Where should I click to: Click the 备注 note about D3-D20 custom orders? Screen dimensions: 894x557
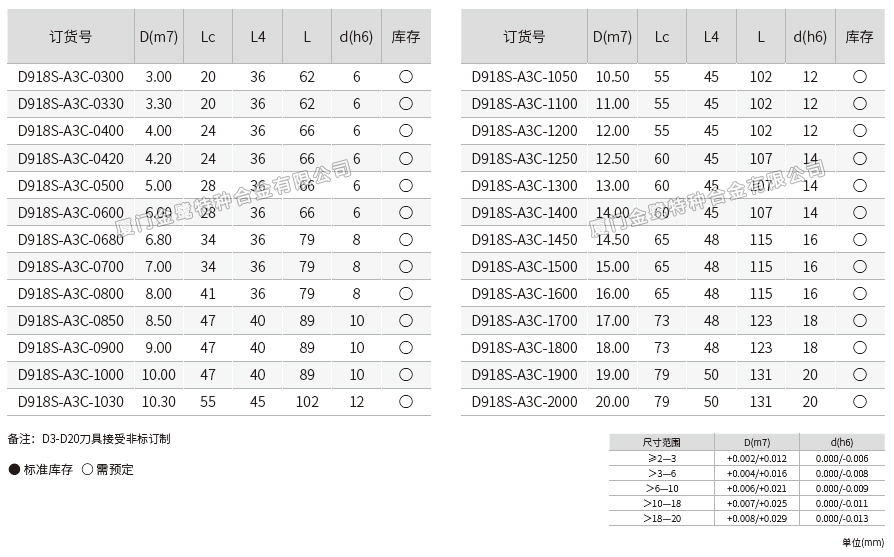point(89,439)
